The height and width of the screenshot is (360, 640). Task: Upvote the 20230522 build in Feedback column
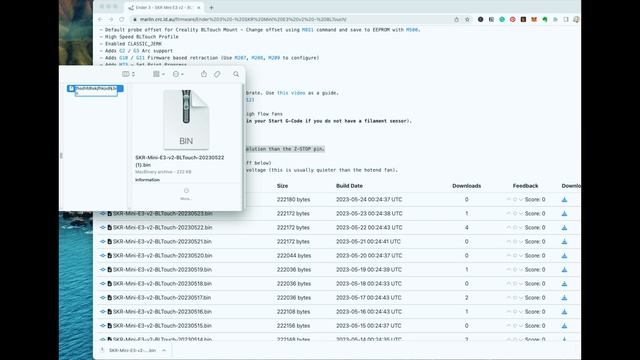509,228
